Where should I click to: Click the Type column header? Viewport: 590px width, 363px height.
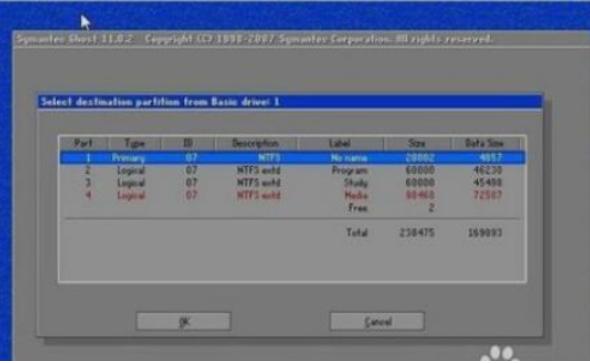click(x=135, y=143)
